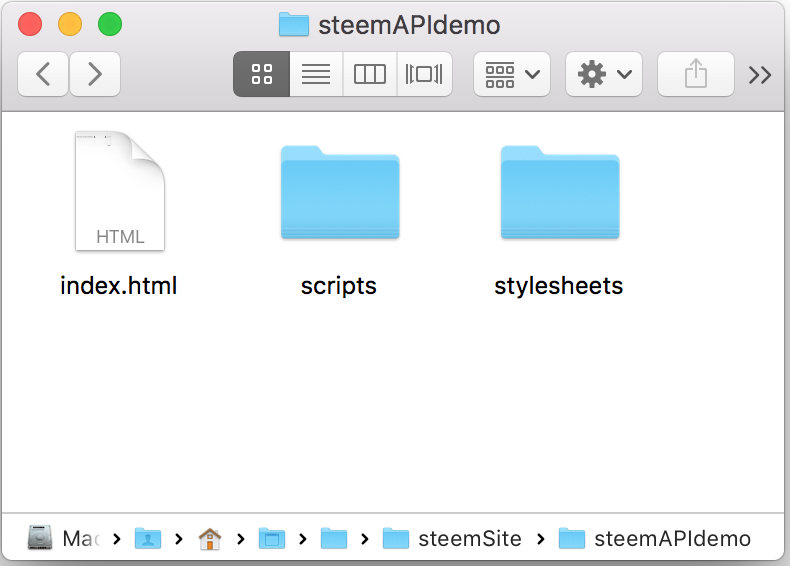The image size is (790, 566).
Task: Go forward with the right arrow button
Action: point(95,74)
